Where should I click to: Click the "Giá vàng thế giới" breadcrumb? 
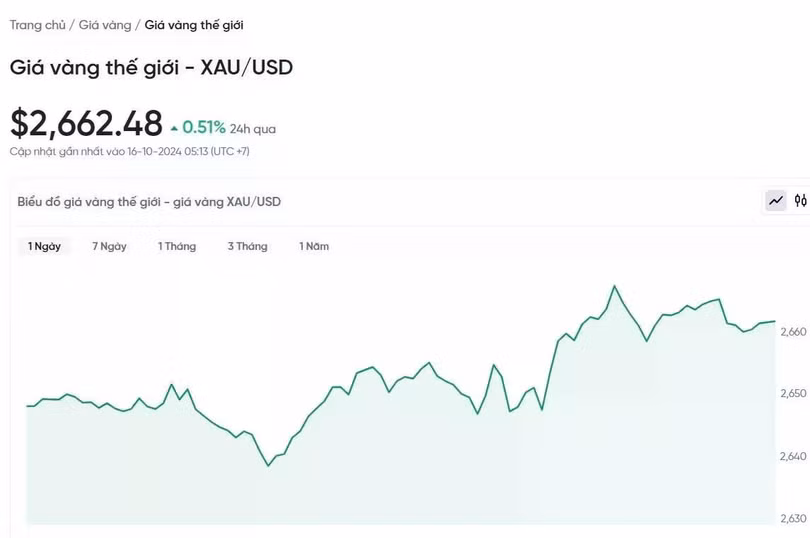pyautogui.click(x=194, y=24)
